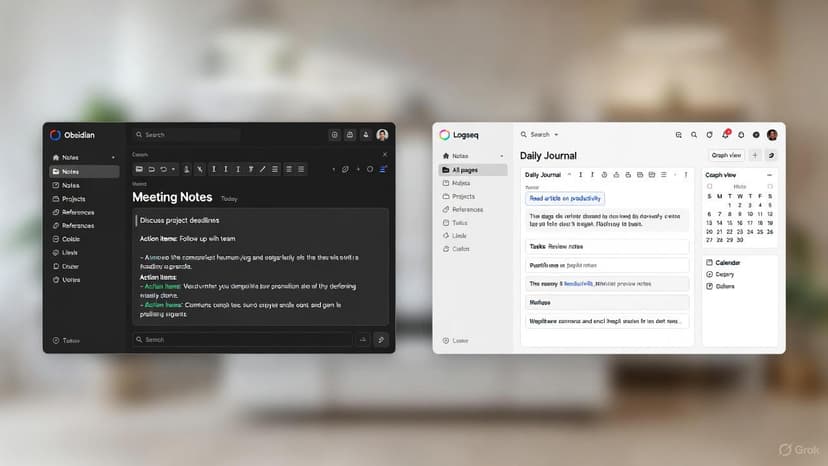Click the bell icon with the red badge in Logseq

tap(725, 134)
